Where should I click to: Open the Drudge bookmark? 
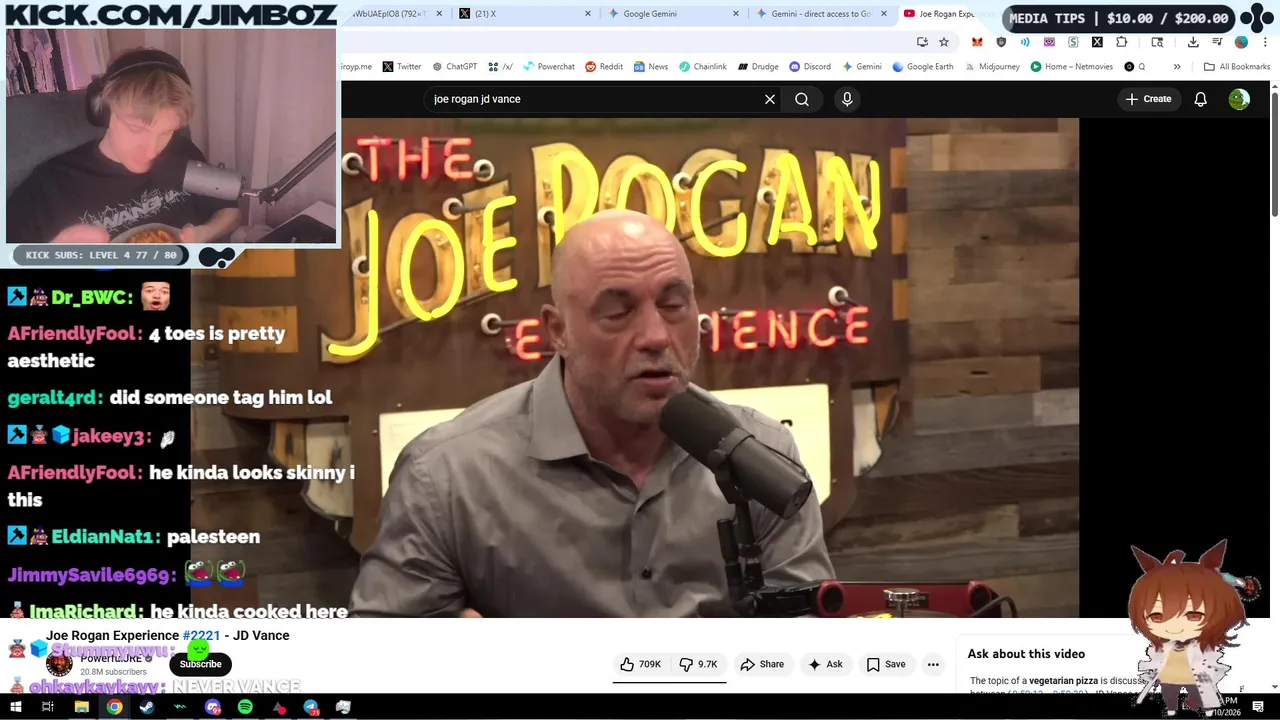tap(758, 67)
